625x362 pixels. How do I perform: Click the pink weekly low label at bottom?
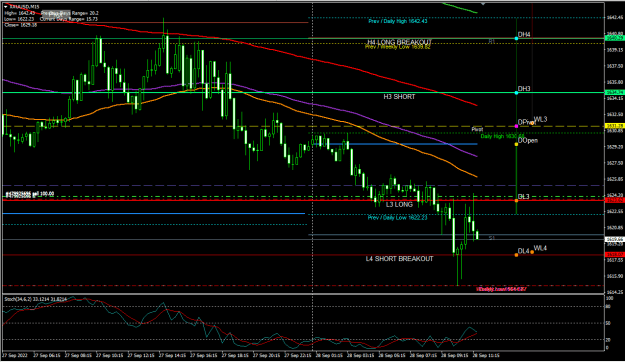click(501, 289)
